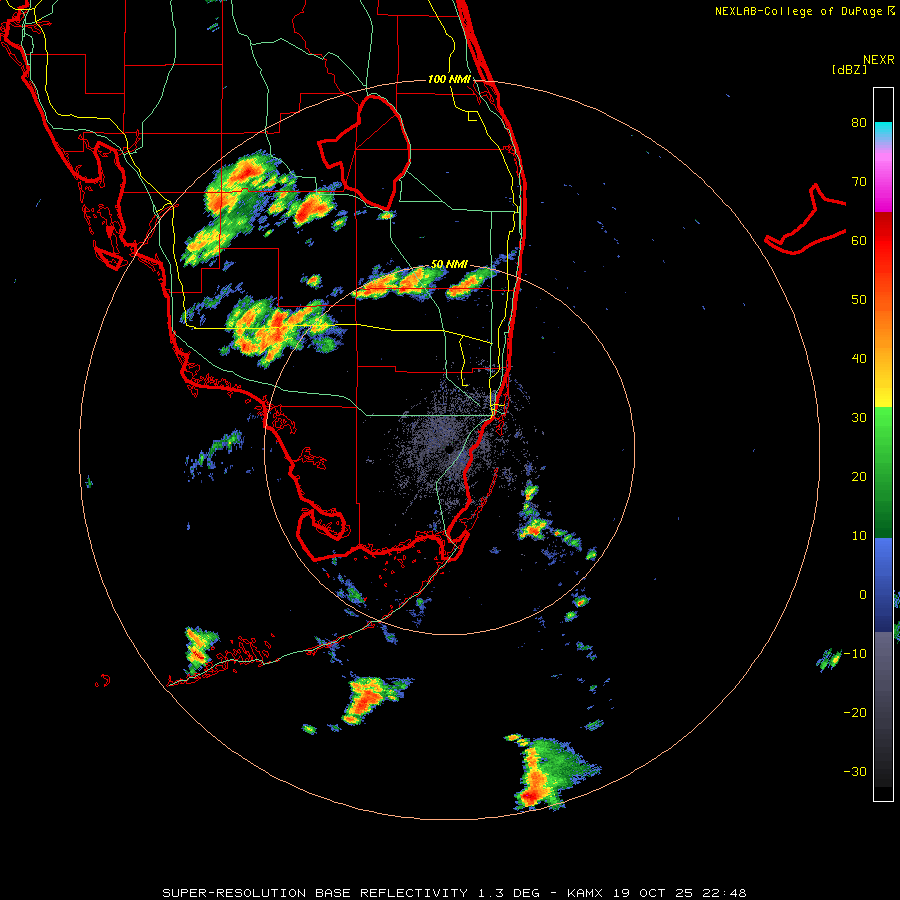The width and height of the screenshot is (900, 900).
Task: Click the 50 NMI range ring label
Action: coord(449,265)
